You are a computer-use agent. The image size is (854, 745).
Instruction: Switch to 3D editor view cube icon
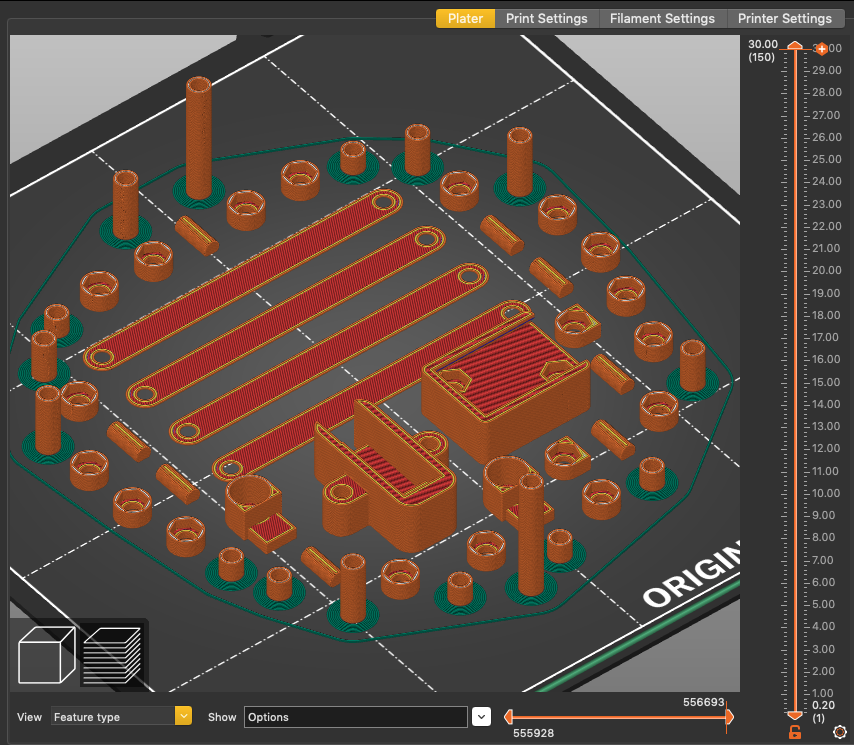(x=47, y=655)
